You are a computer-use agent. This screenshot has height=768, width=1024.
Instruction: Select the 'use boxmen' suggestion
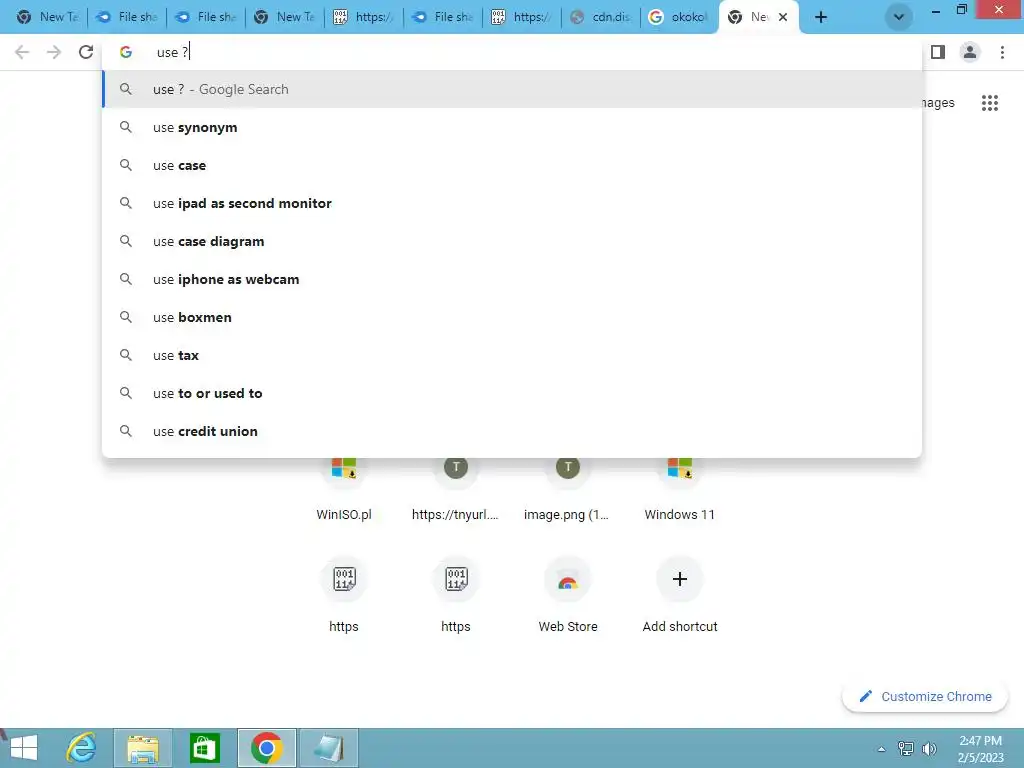[x=512, y=317]
